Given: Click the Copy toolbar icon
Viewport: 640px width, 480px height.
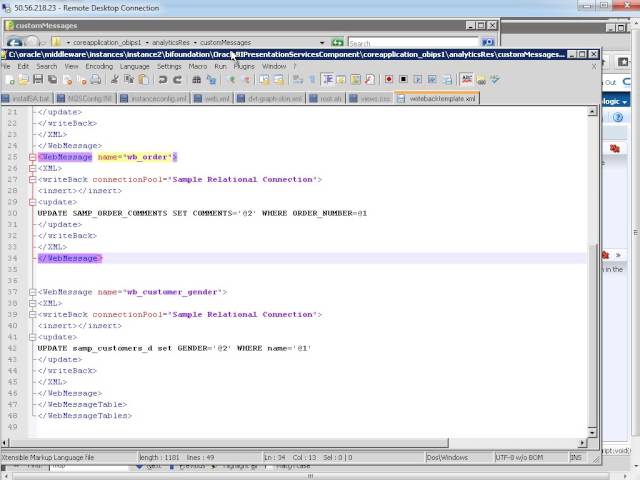Looking at the screenshot, I should (x=129, y=80).
